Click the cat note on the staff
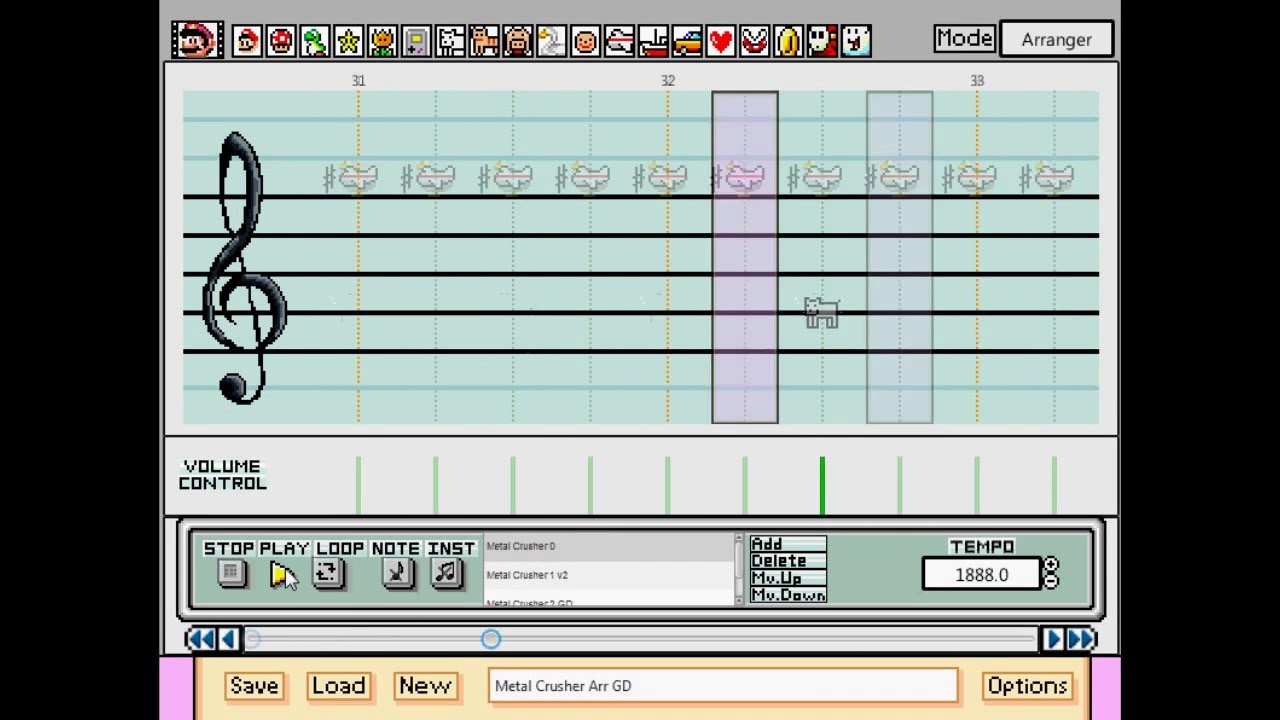This screenshot has height=720, width=1280. 821,313
